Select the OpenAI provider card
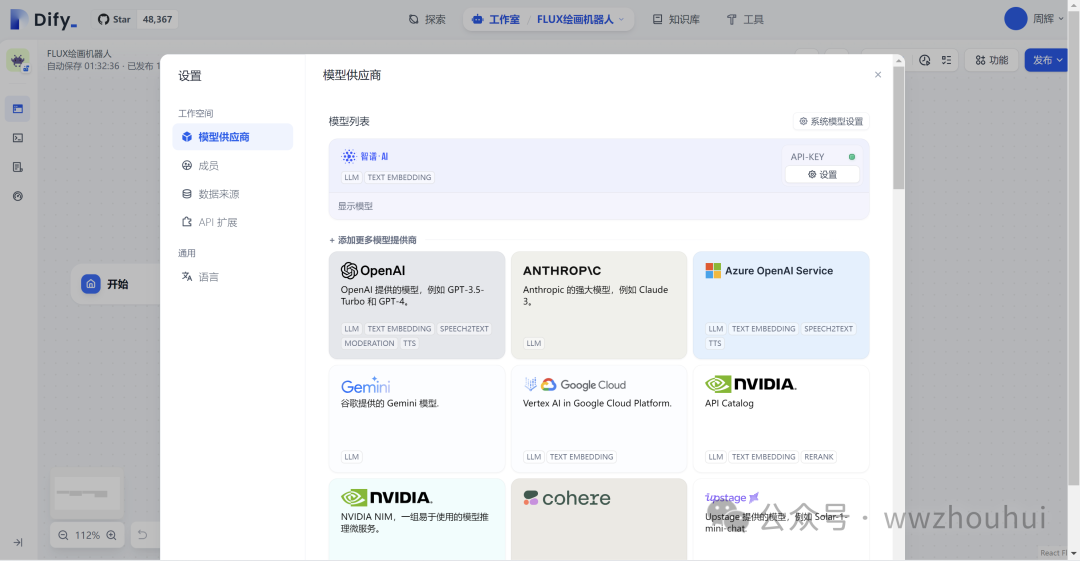The width and height of the screenshot is (1080, 561). pos(416,305)
